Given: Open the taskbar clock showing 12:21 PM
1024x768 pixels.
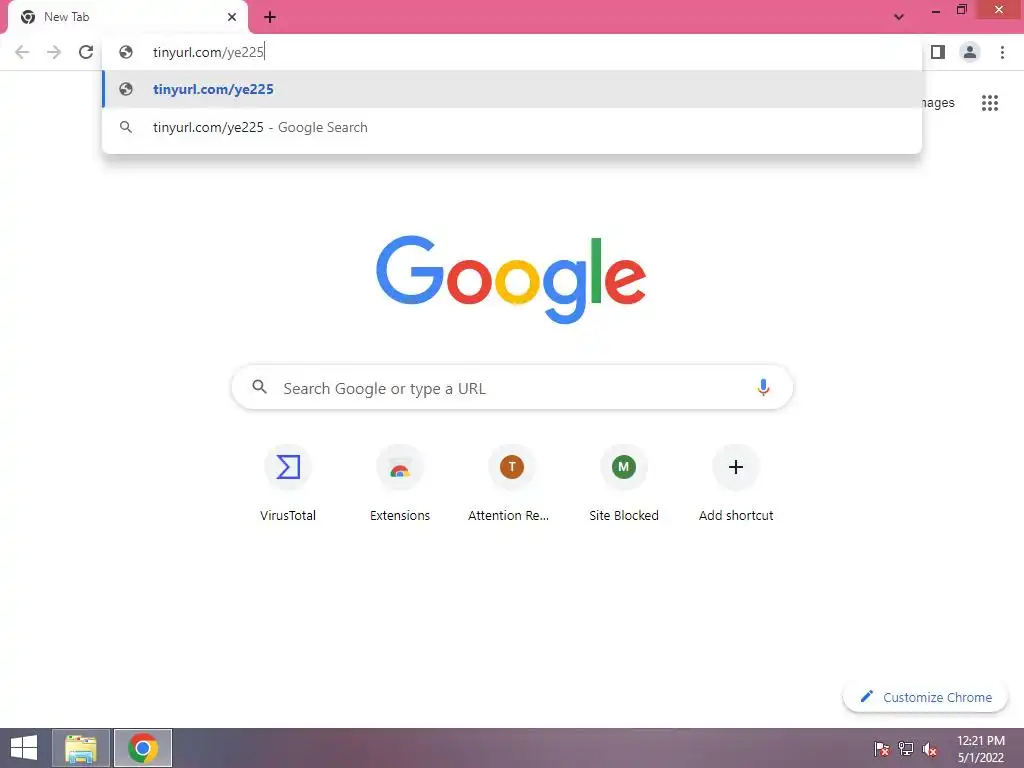Looking at the screenshot, I should 981,748.
